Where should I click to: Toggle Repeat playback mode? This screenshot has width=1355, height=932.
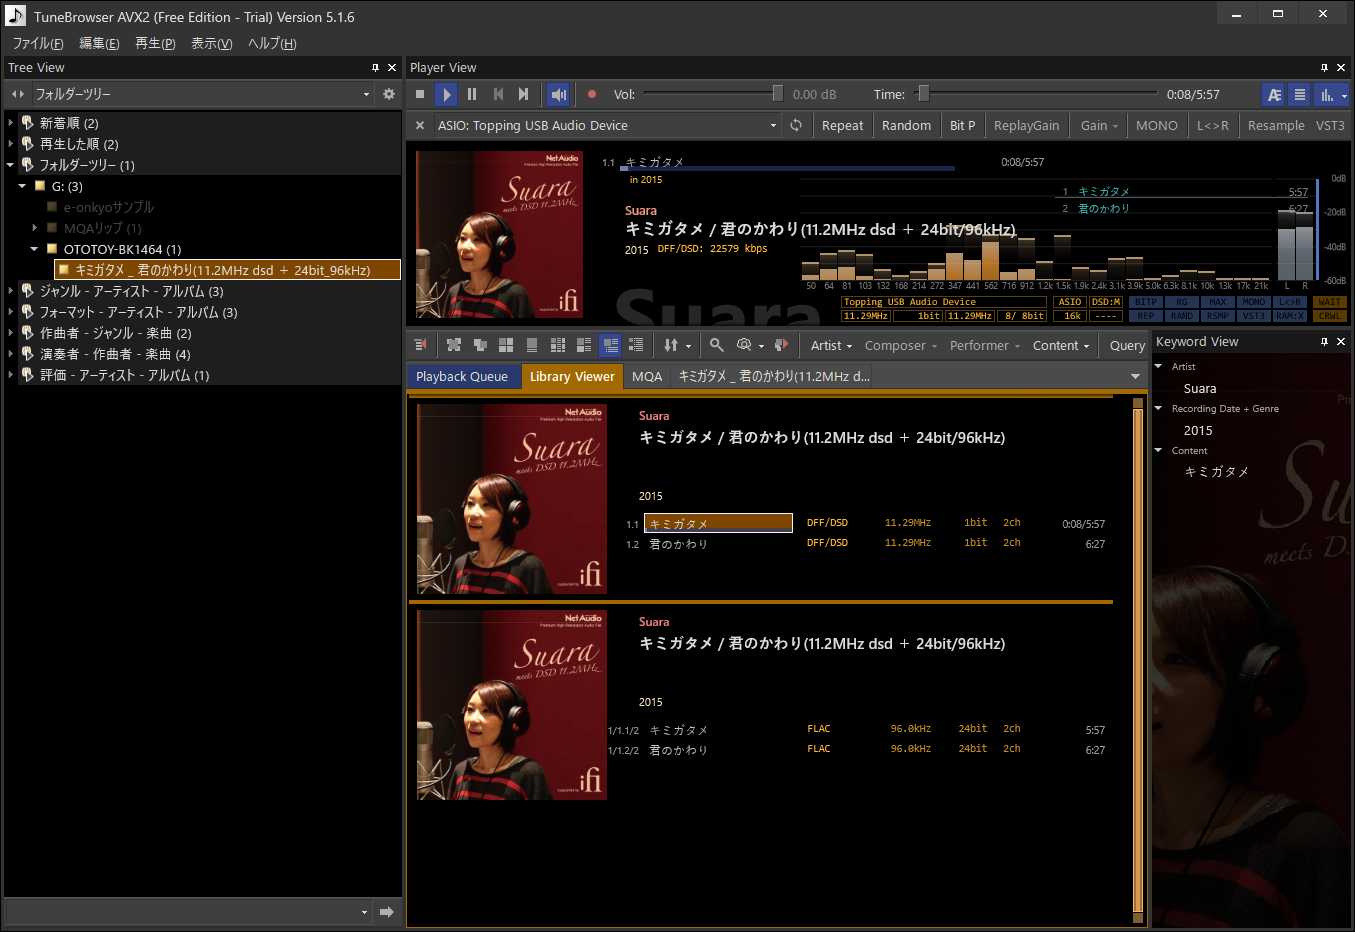pos(842,125)
